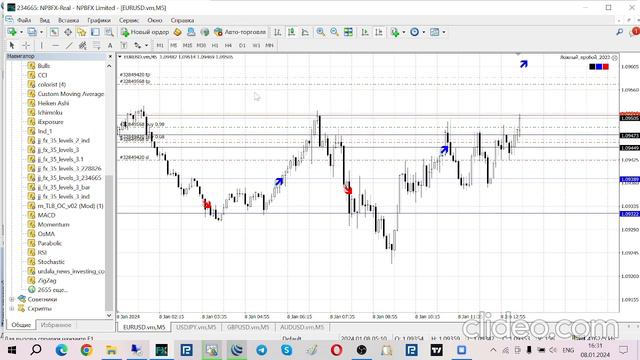
Task: Open Избранное tab in Navigator
Action: pyautogui.click(x=56, y=325)
